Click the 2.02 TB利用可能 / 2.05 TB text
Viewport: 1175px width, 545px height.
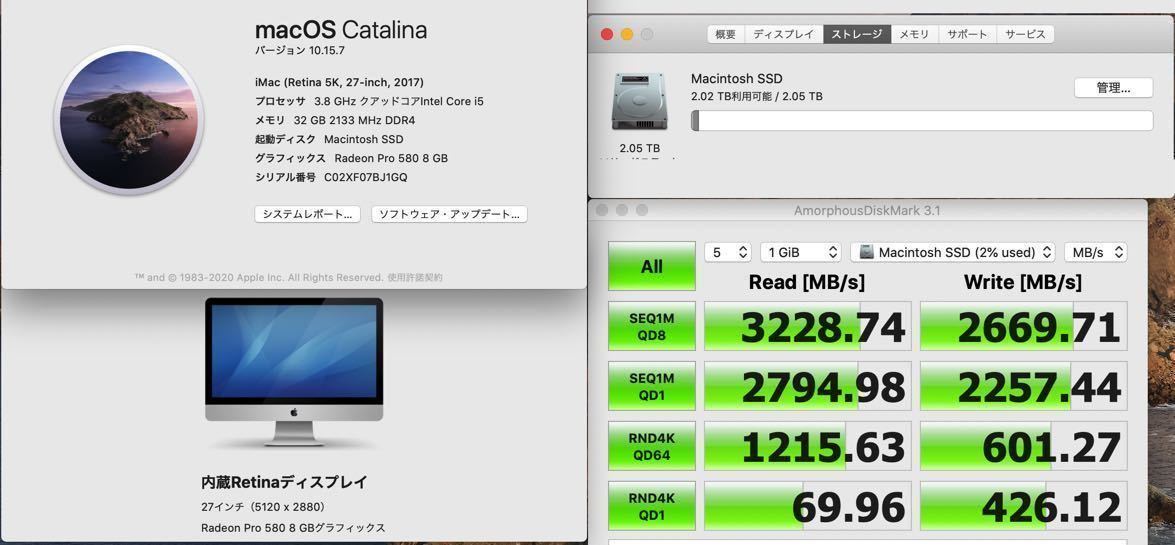coord(757,97)
